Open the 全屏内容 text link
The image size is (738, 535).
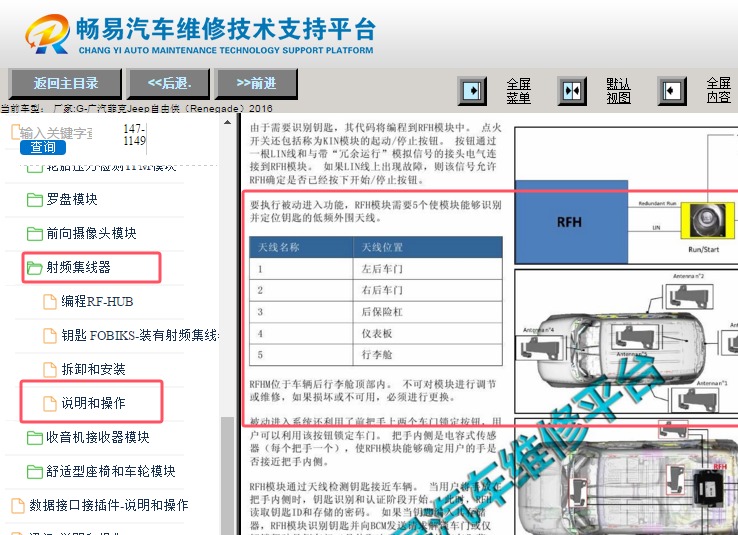point(718,91)
